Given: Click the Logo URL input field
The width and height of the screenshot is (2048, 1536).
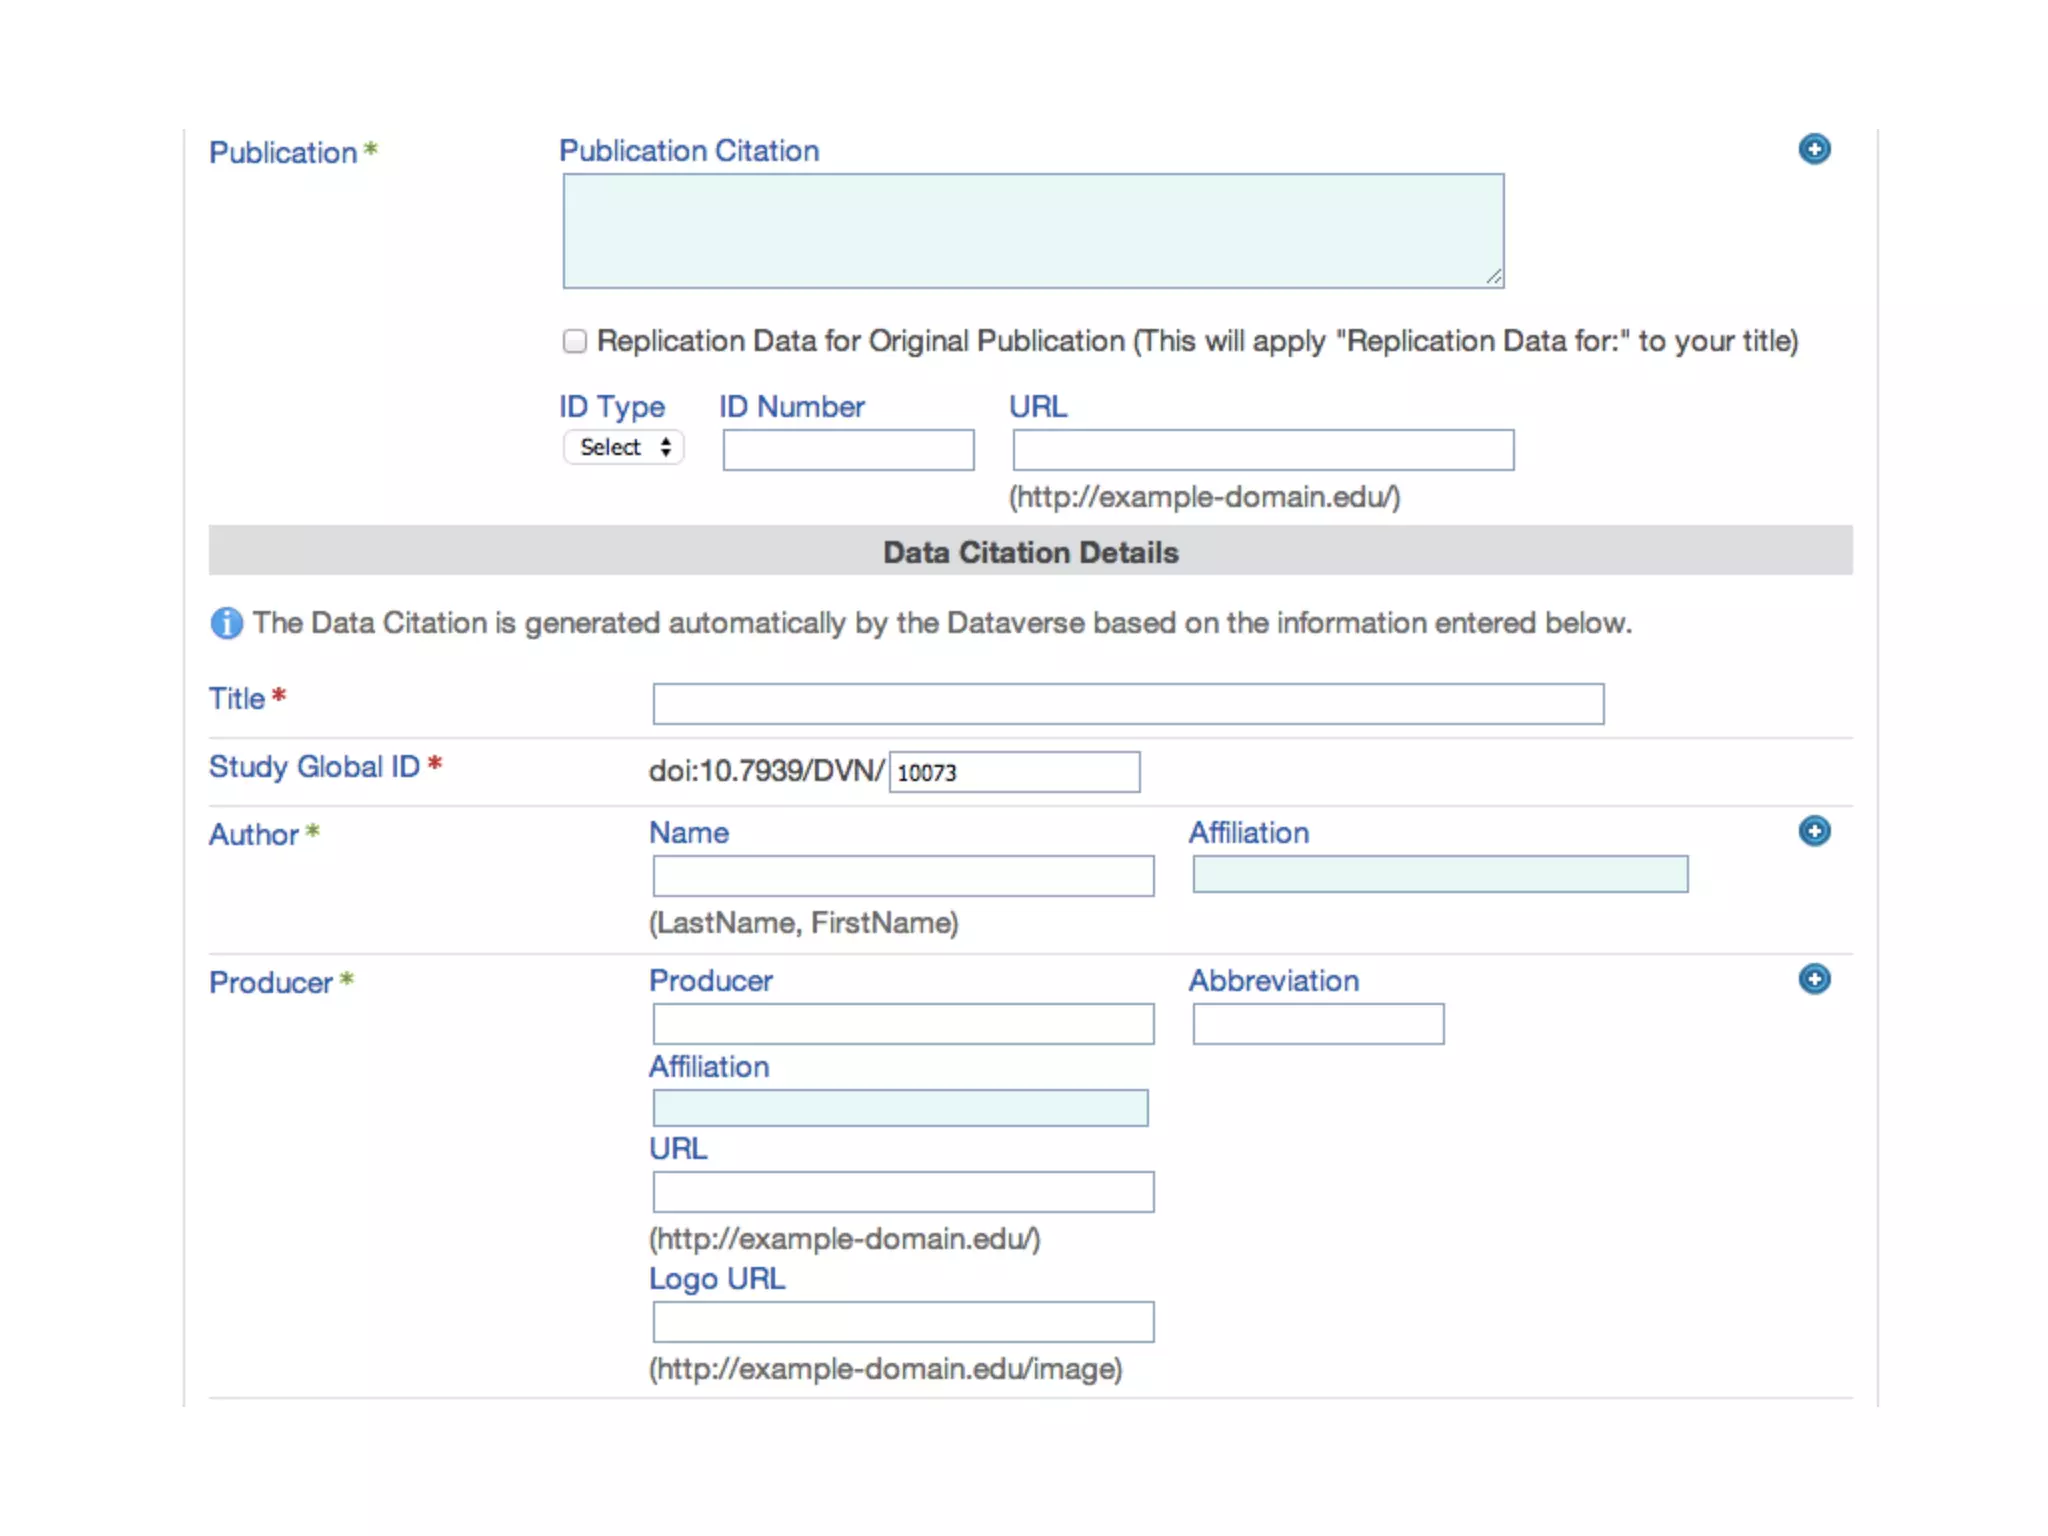Looking at the screenshot, I should [902, 1322].
